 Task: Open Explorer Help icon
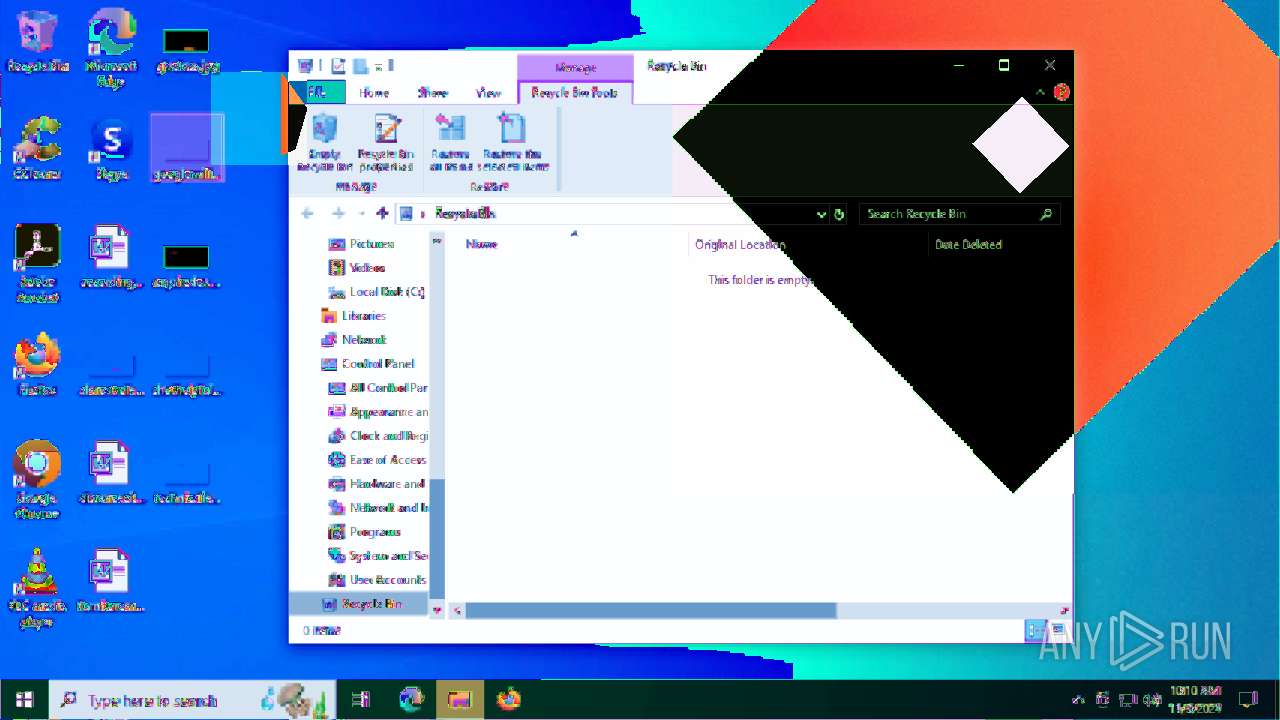coord(1061,92)
